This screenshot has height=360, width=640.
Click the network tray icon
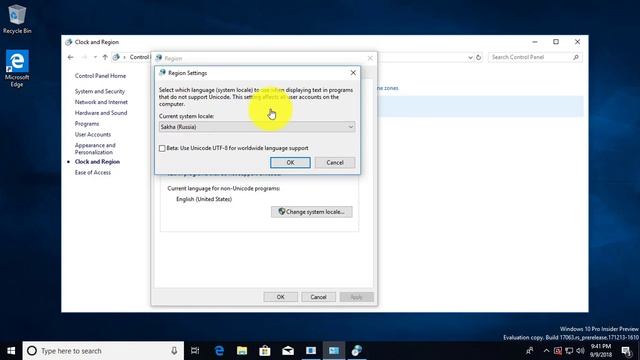click(569, 351)
